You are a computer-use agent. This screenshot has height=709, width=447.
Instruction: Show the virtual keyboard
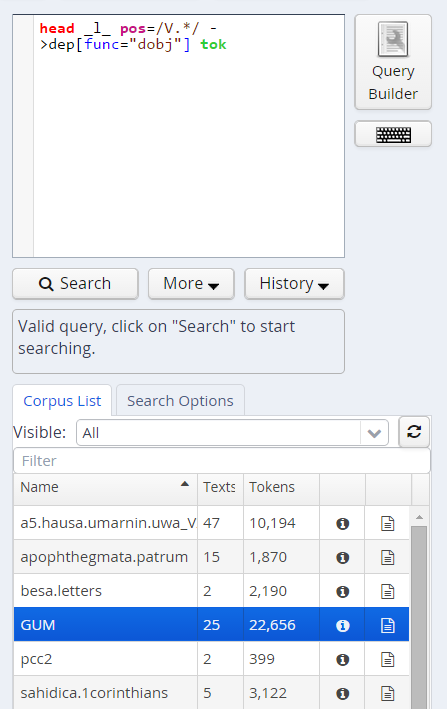click(393, 134)
